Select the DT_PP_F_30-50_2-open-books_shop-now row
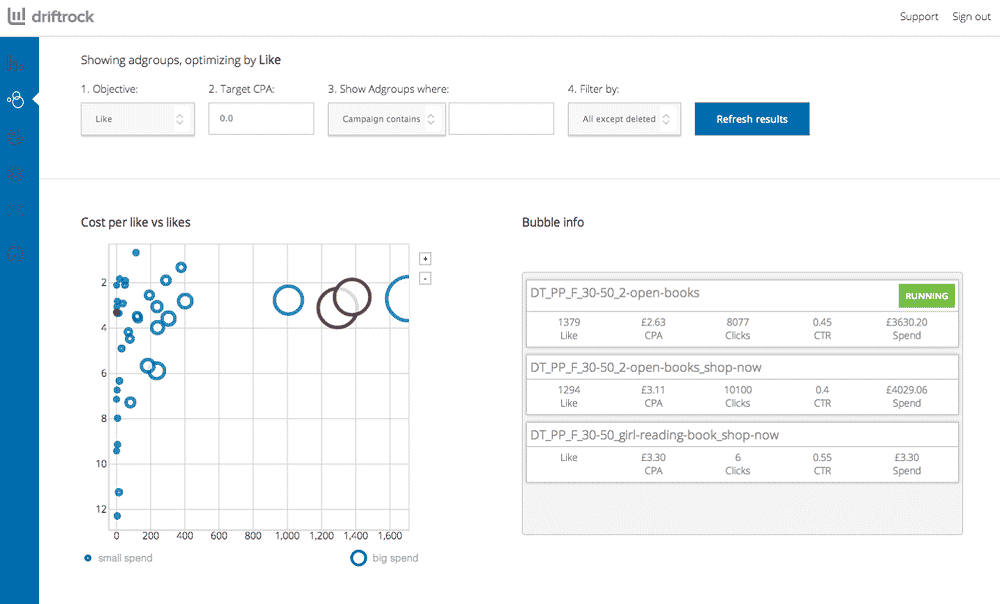 740,367
